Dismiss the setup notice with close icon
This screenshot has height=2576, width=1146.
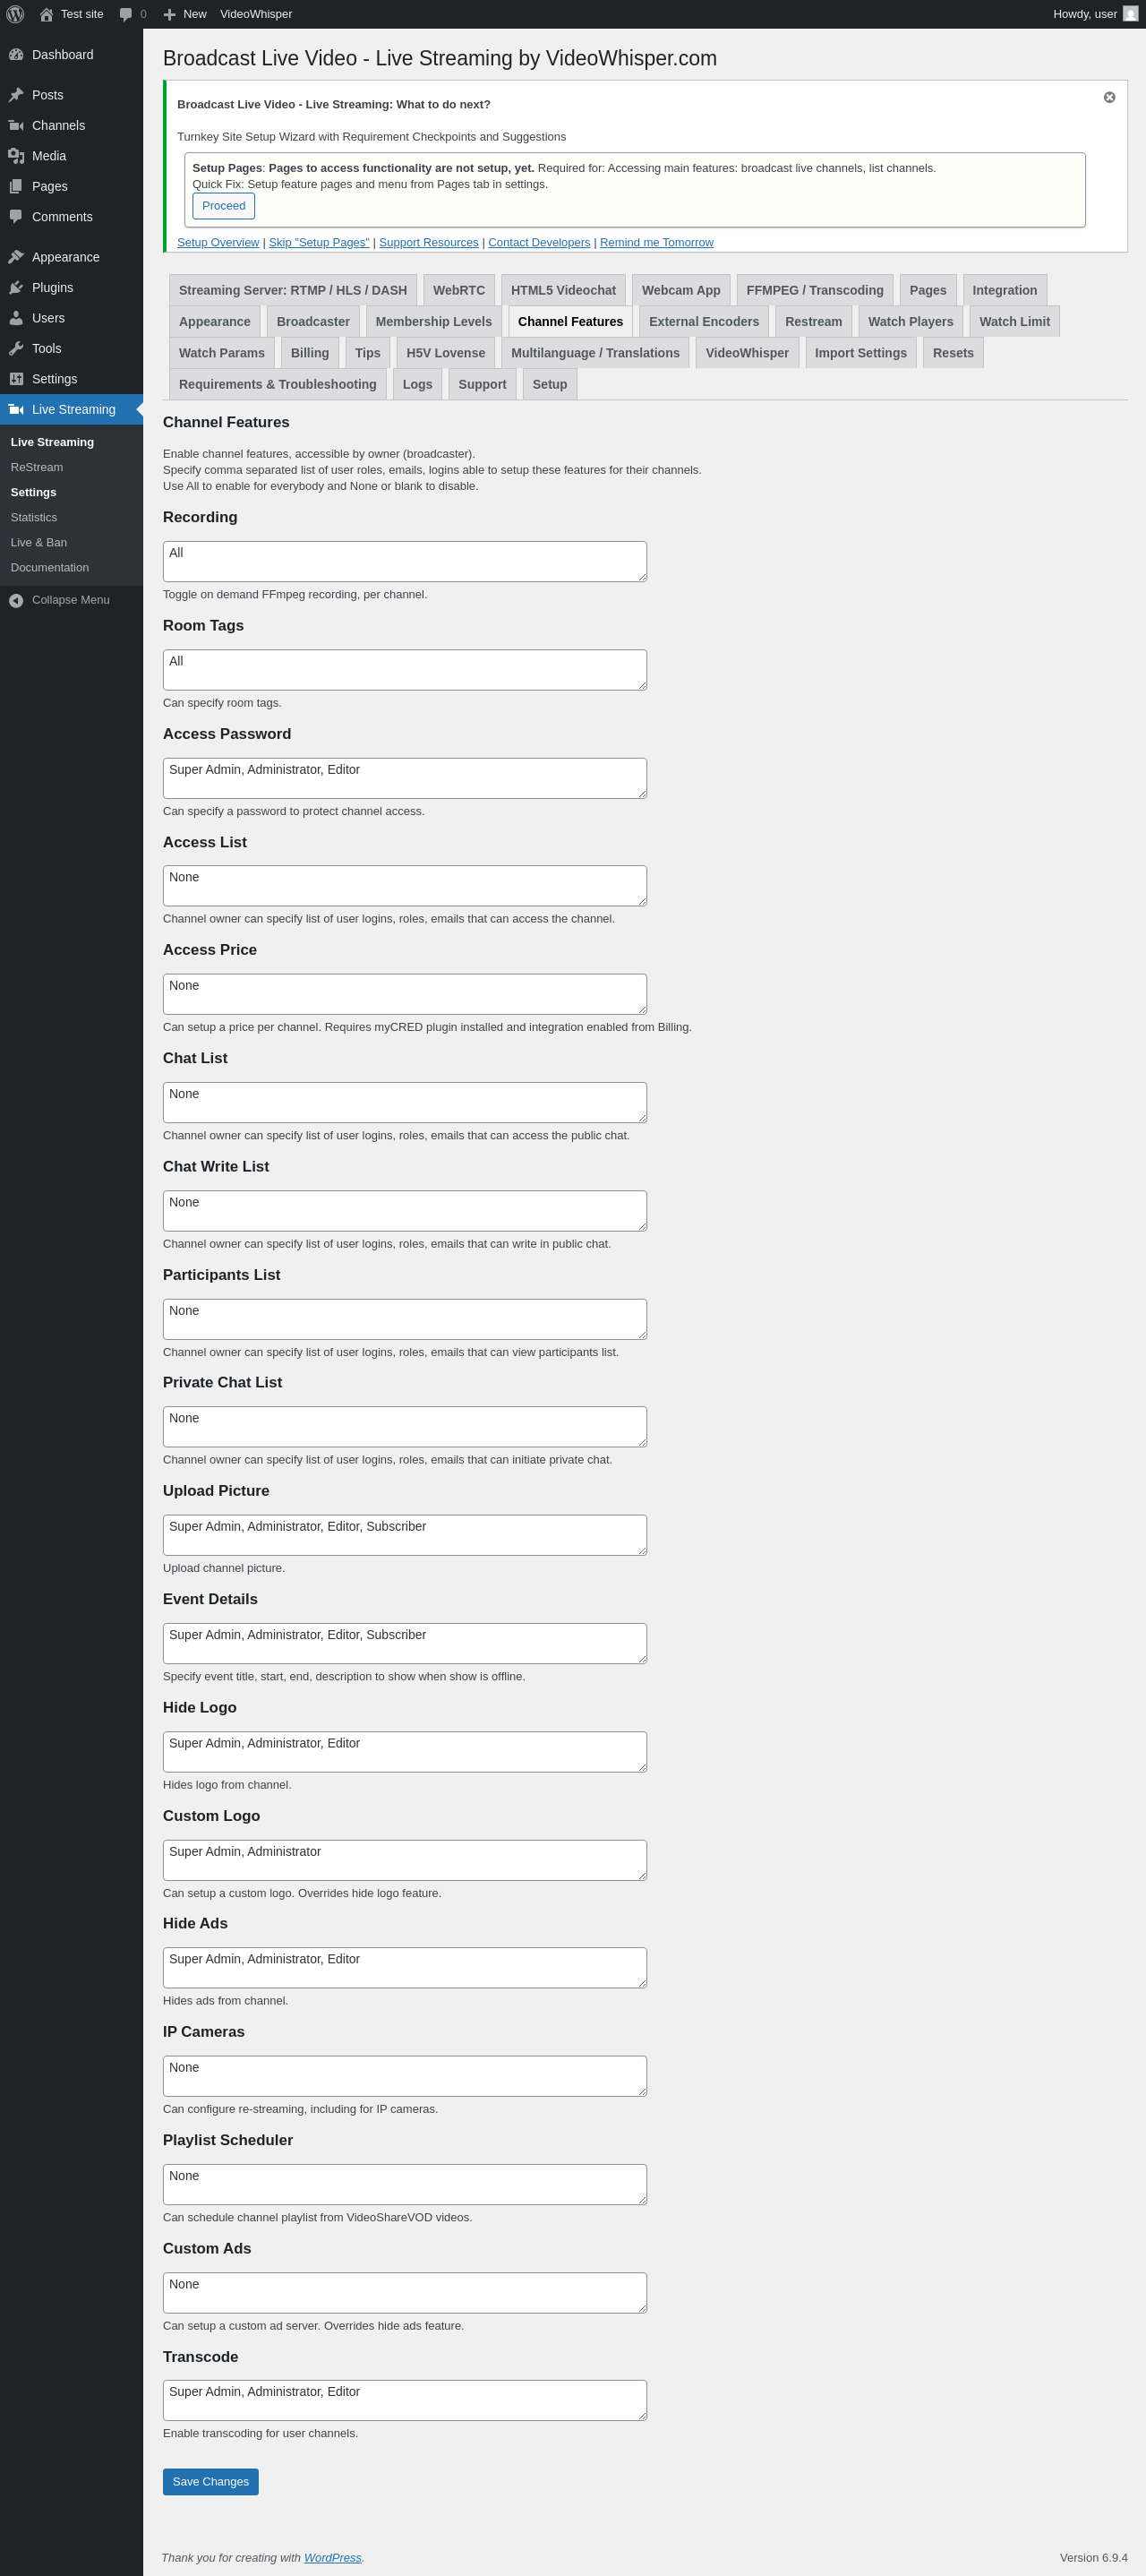coord(1109,97)
